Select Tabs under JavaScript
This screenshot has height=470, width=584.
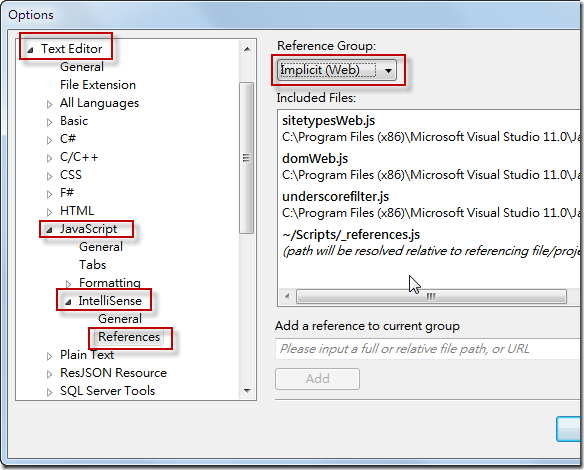(x=92, y=265)
